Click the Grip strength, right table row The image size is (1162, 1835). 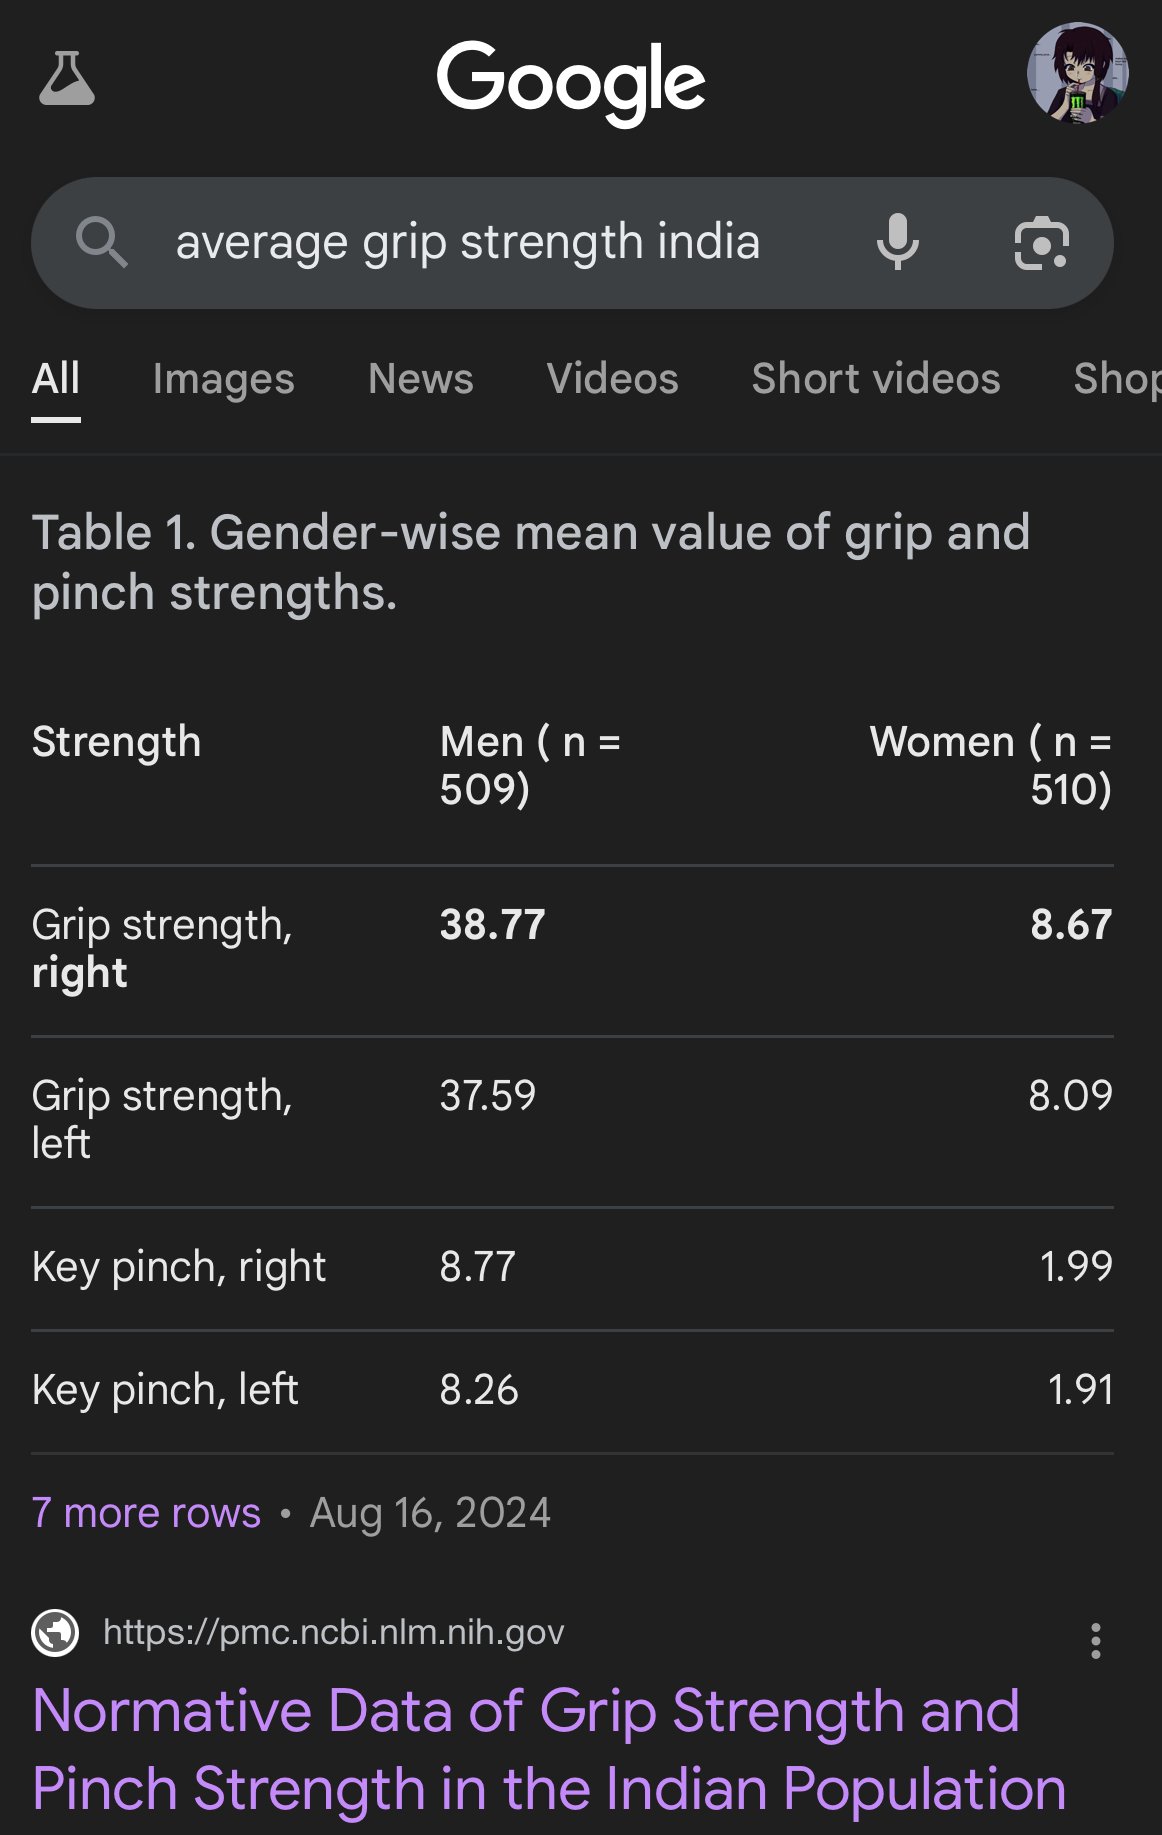point(572,950)
